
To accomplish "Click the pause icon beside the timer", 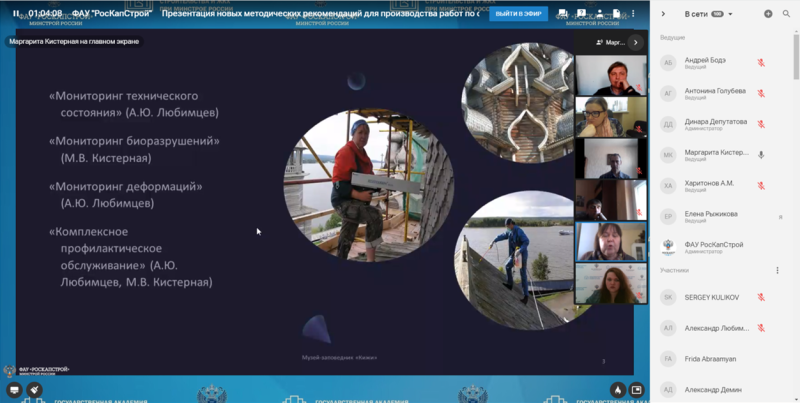I will point(16,14).
